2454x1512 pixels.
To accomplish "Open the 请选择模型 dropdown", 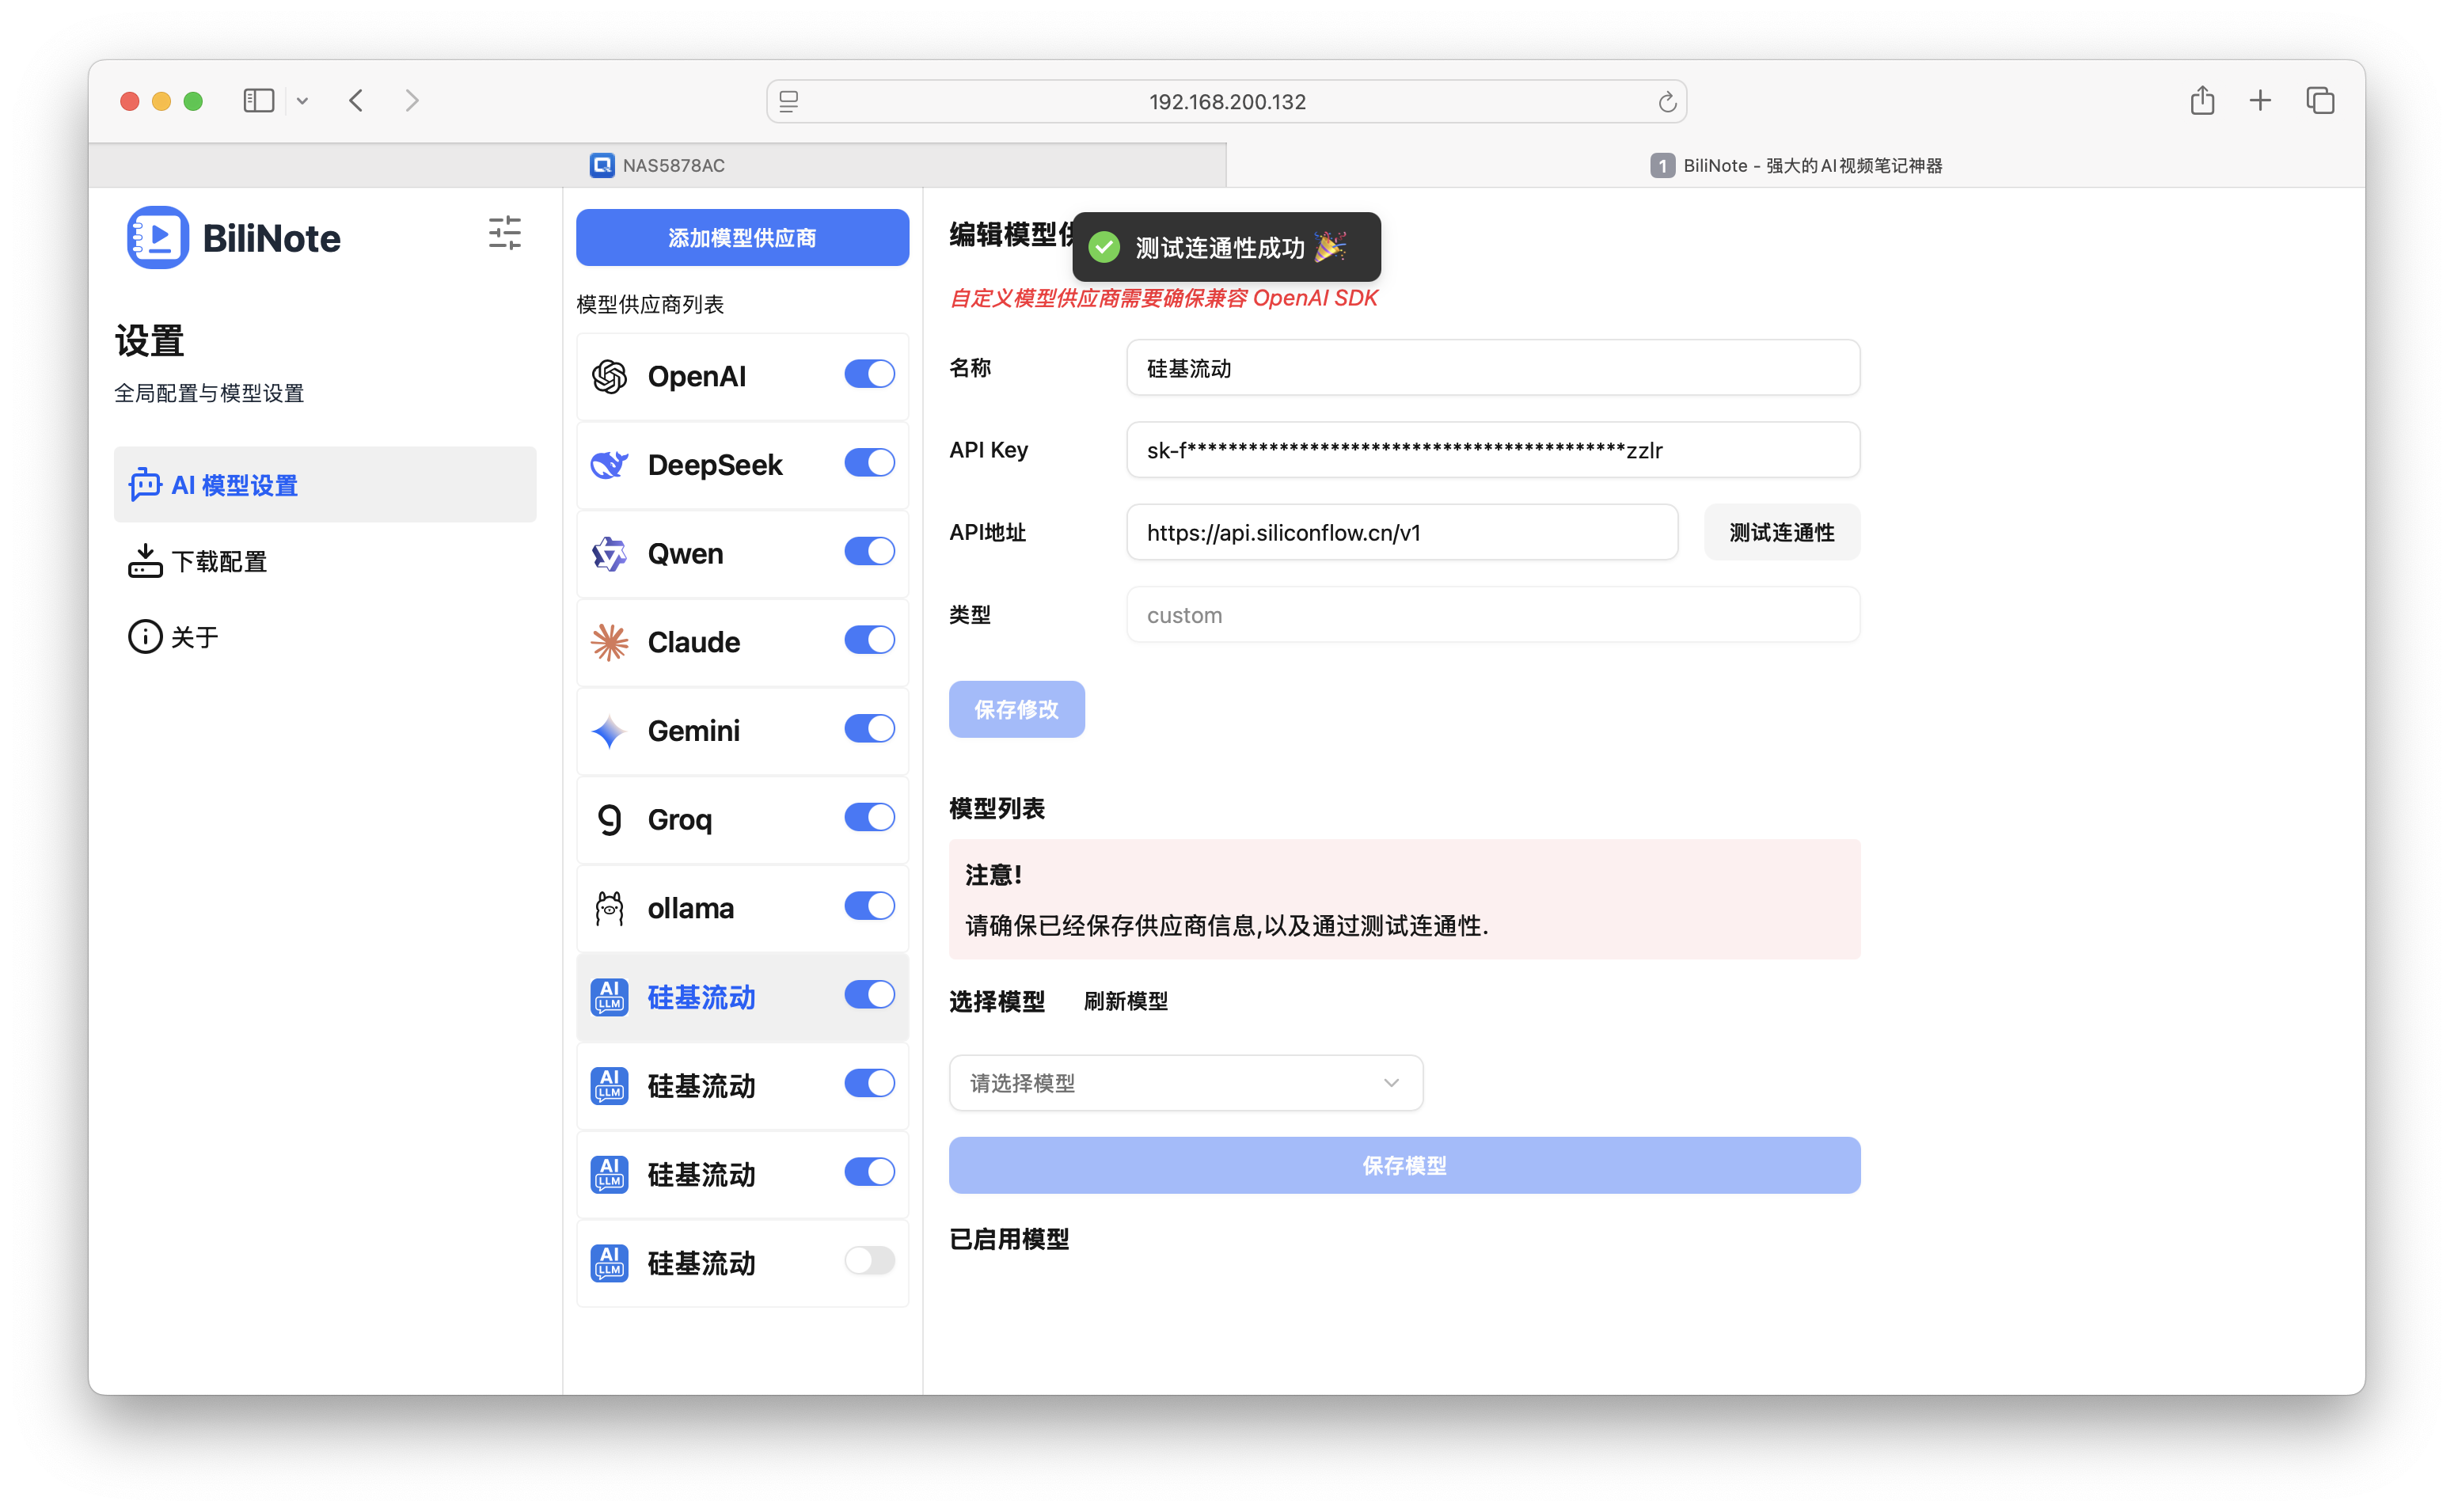I will [1185, 1082].
